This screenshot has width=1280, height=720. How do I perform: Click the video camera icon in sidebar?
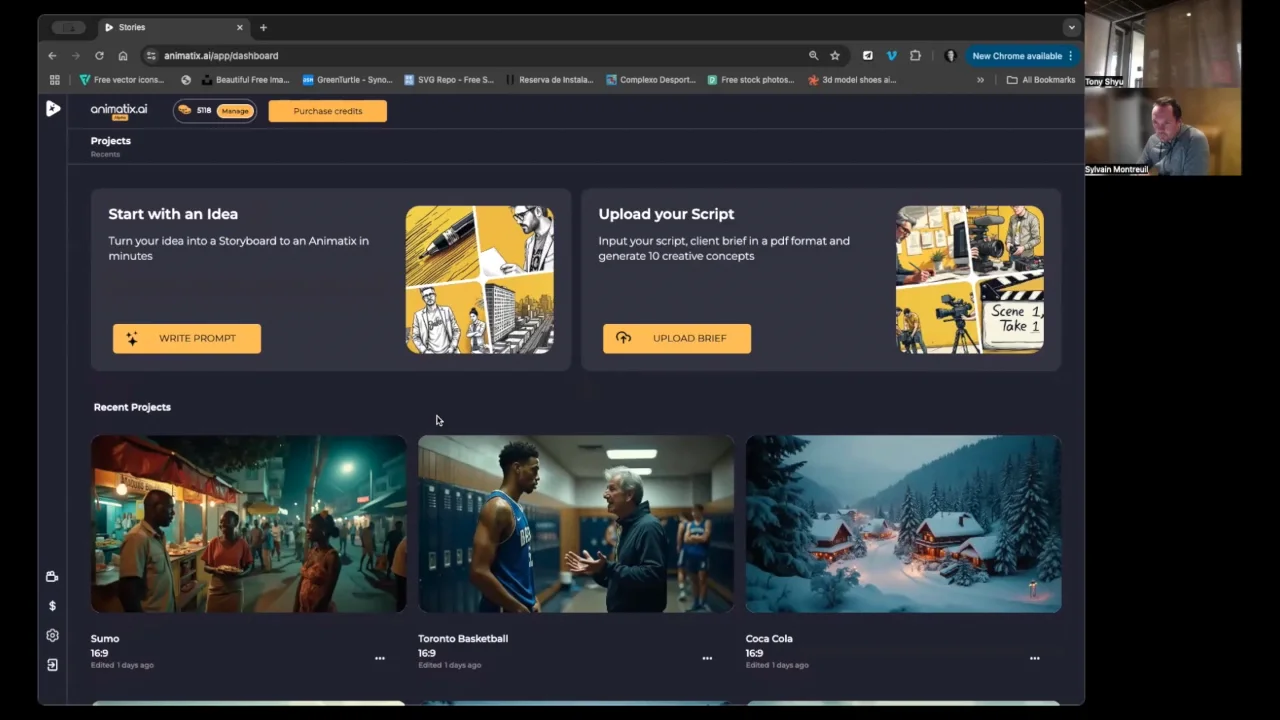pos(52,576)
